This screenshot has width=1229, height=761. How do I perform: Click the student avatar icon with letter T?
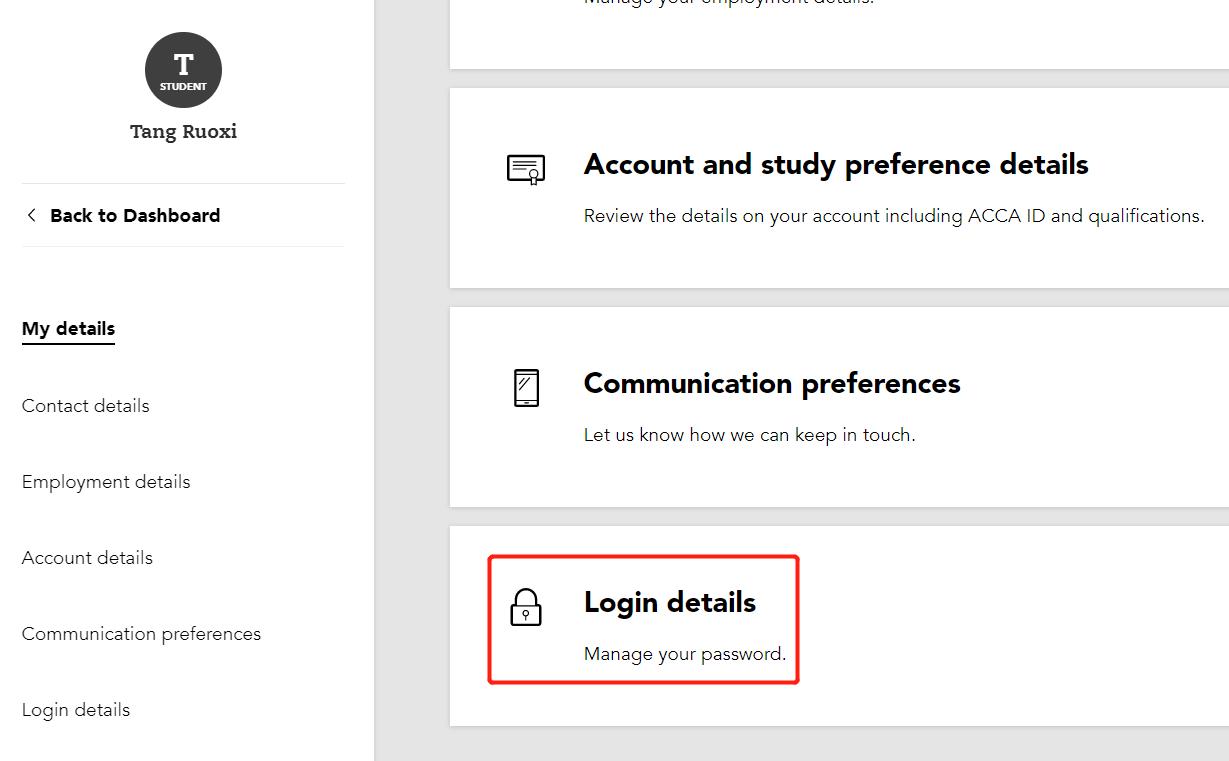point(183,70)
